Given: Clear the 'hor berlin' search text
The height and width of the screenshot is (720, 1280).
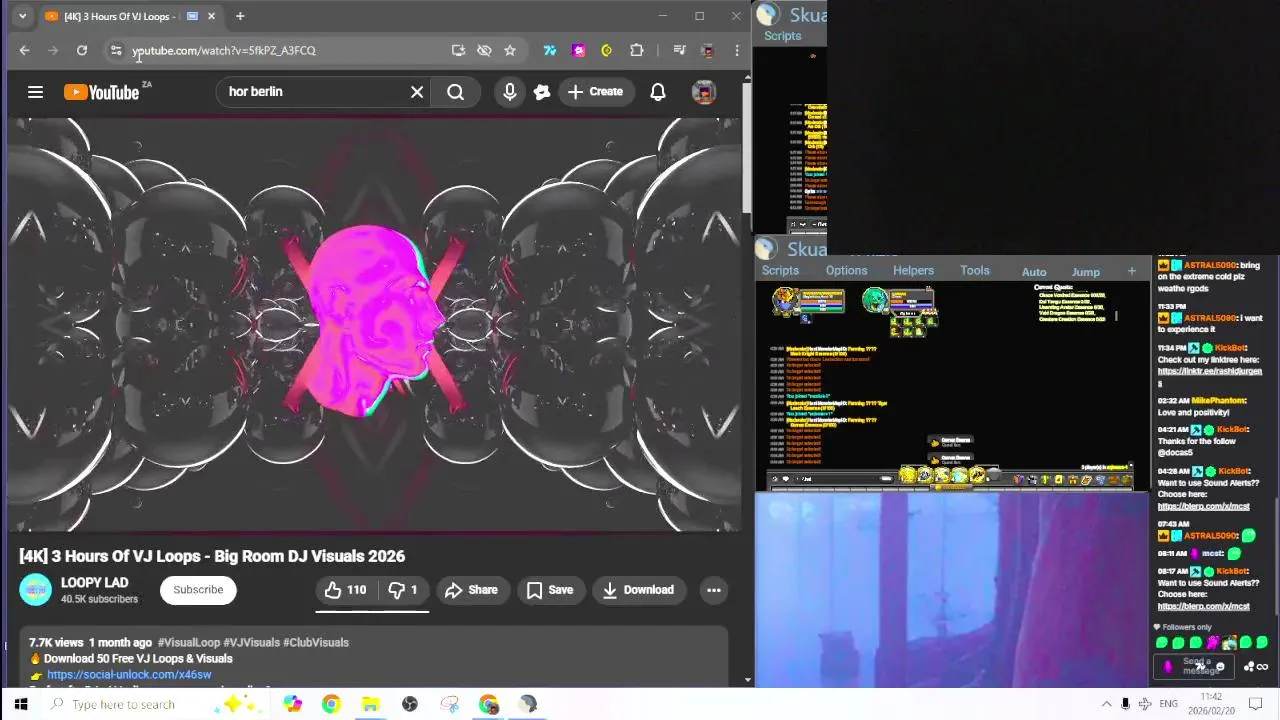Looking at the screenshot, I should 417,92.
